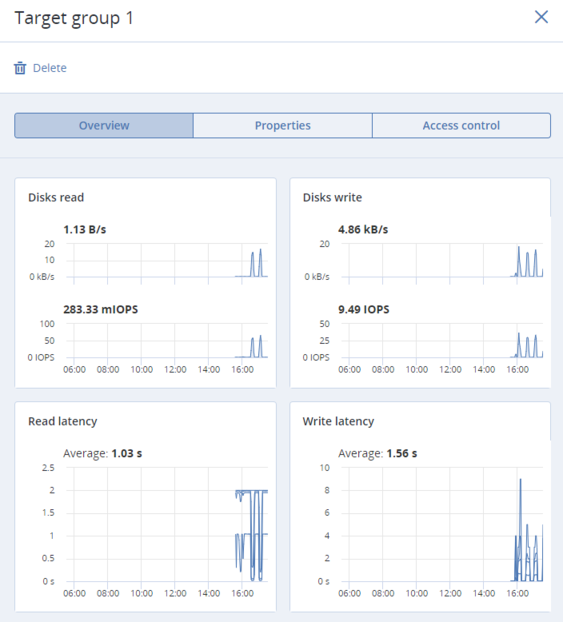This screenshot has width=563, height=622.
Task: Click the Read latency graph
Action: tap(167, 524)
